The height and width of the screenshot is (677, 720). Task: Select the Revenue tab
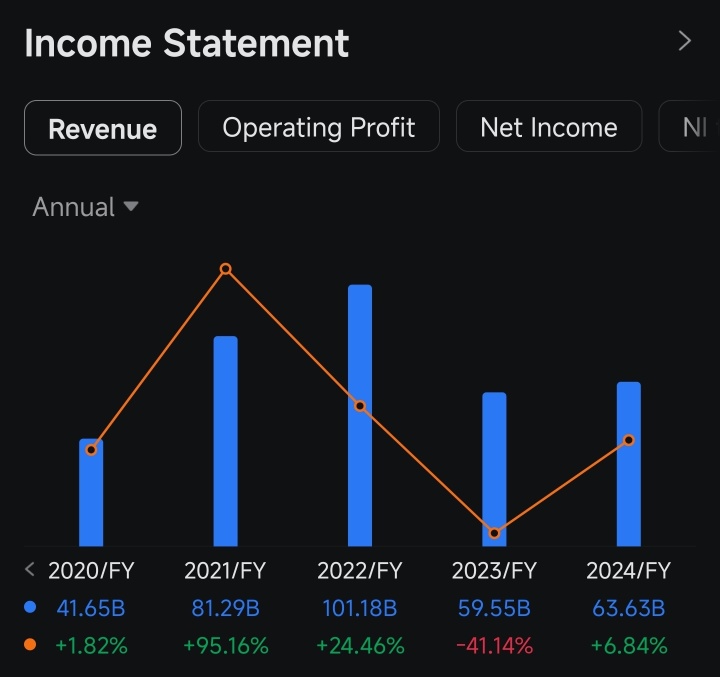point(103,128)
